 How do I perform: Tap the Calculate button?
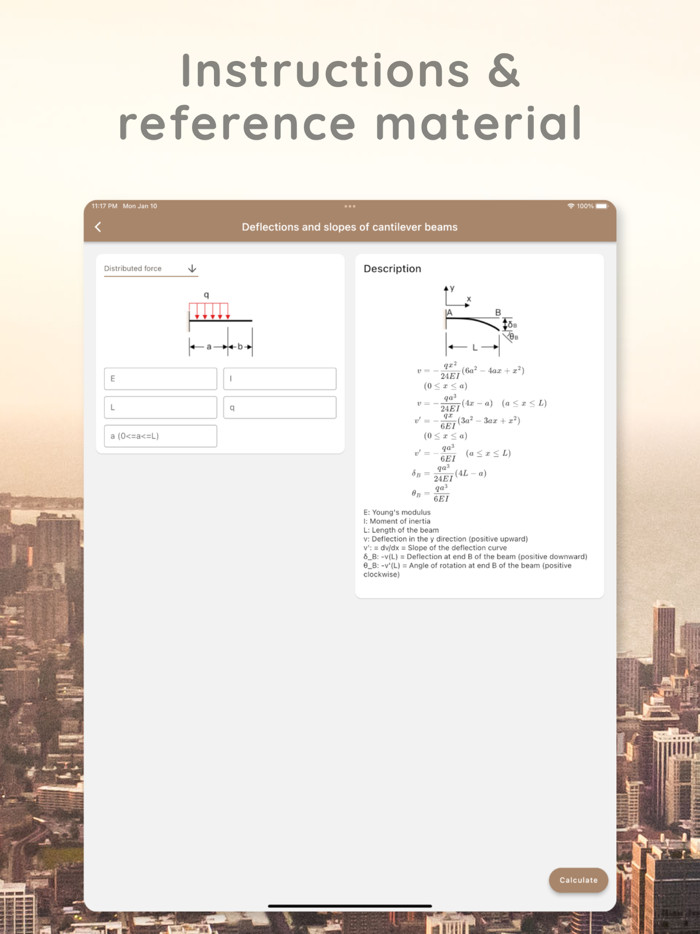(x=578, y=880)
